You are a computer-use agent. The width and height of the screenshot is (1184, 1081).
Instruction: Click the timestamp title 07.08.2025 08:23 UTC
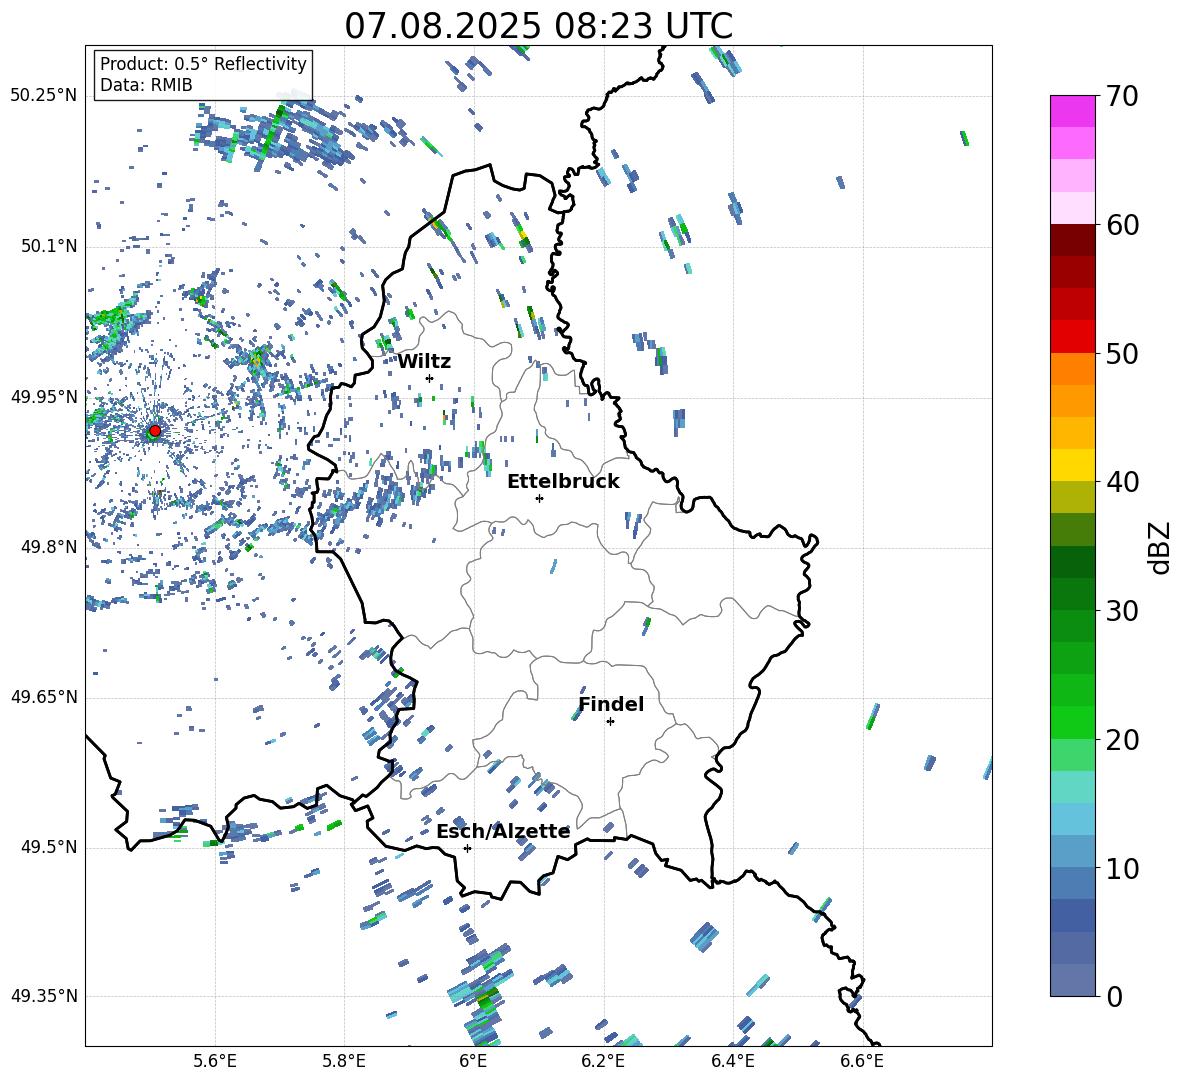pos(538,26)
